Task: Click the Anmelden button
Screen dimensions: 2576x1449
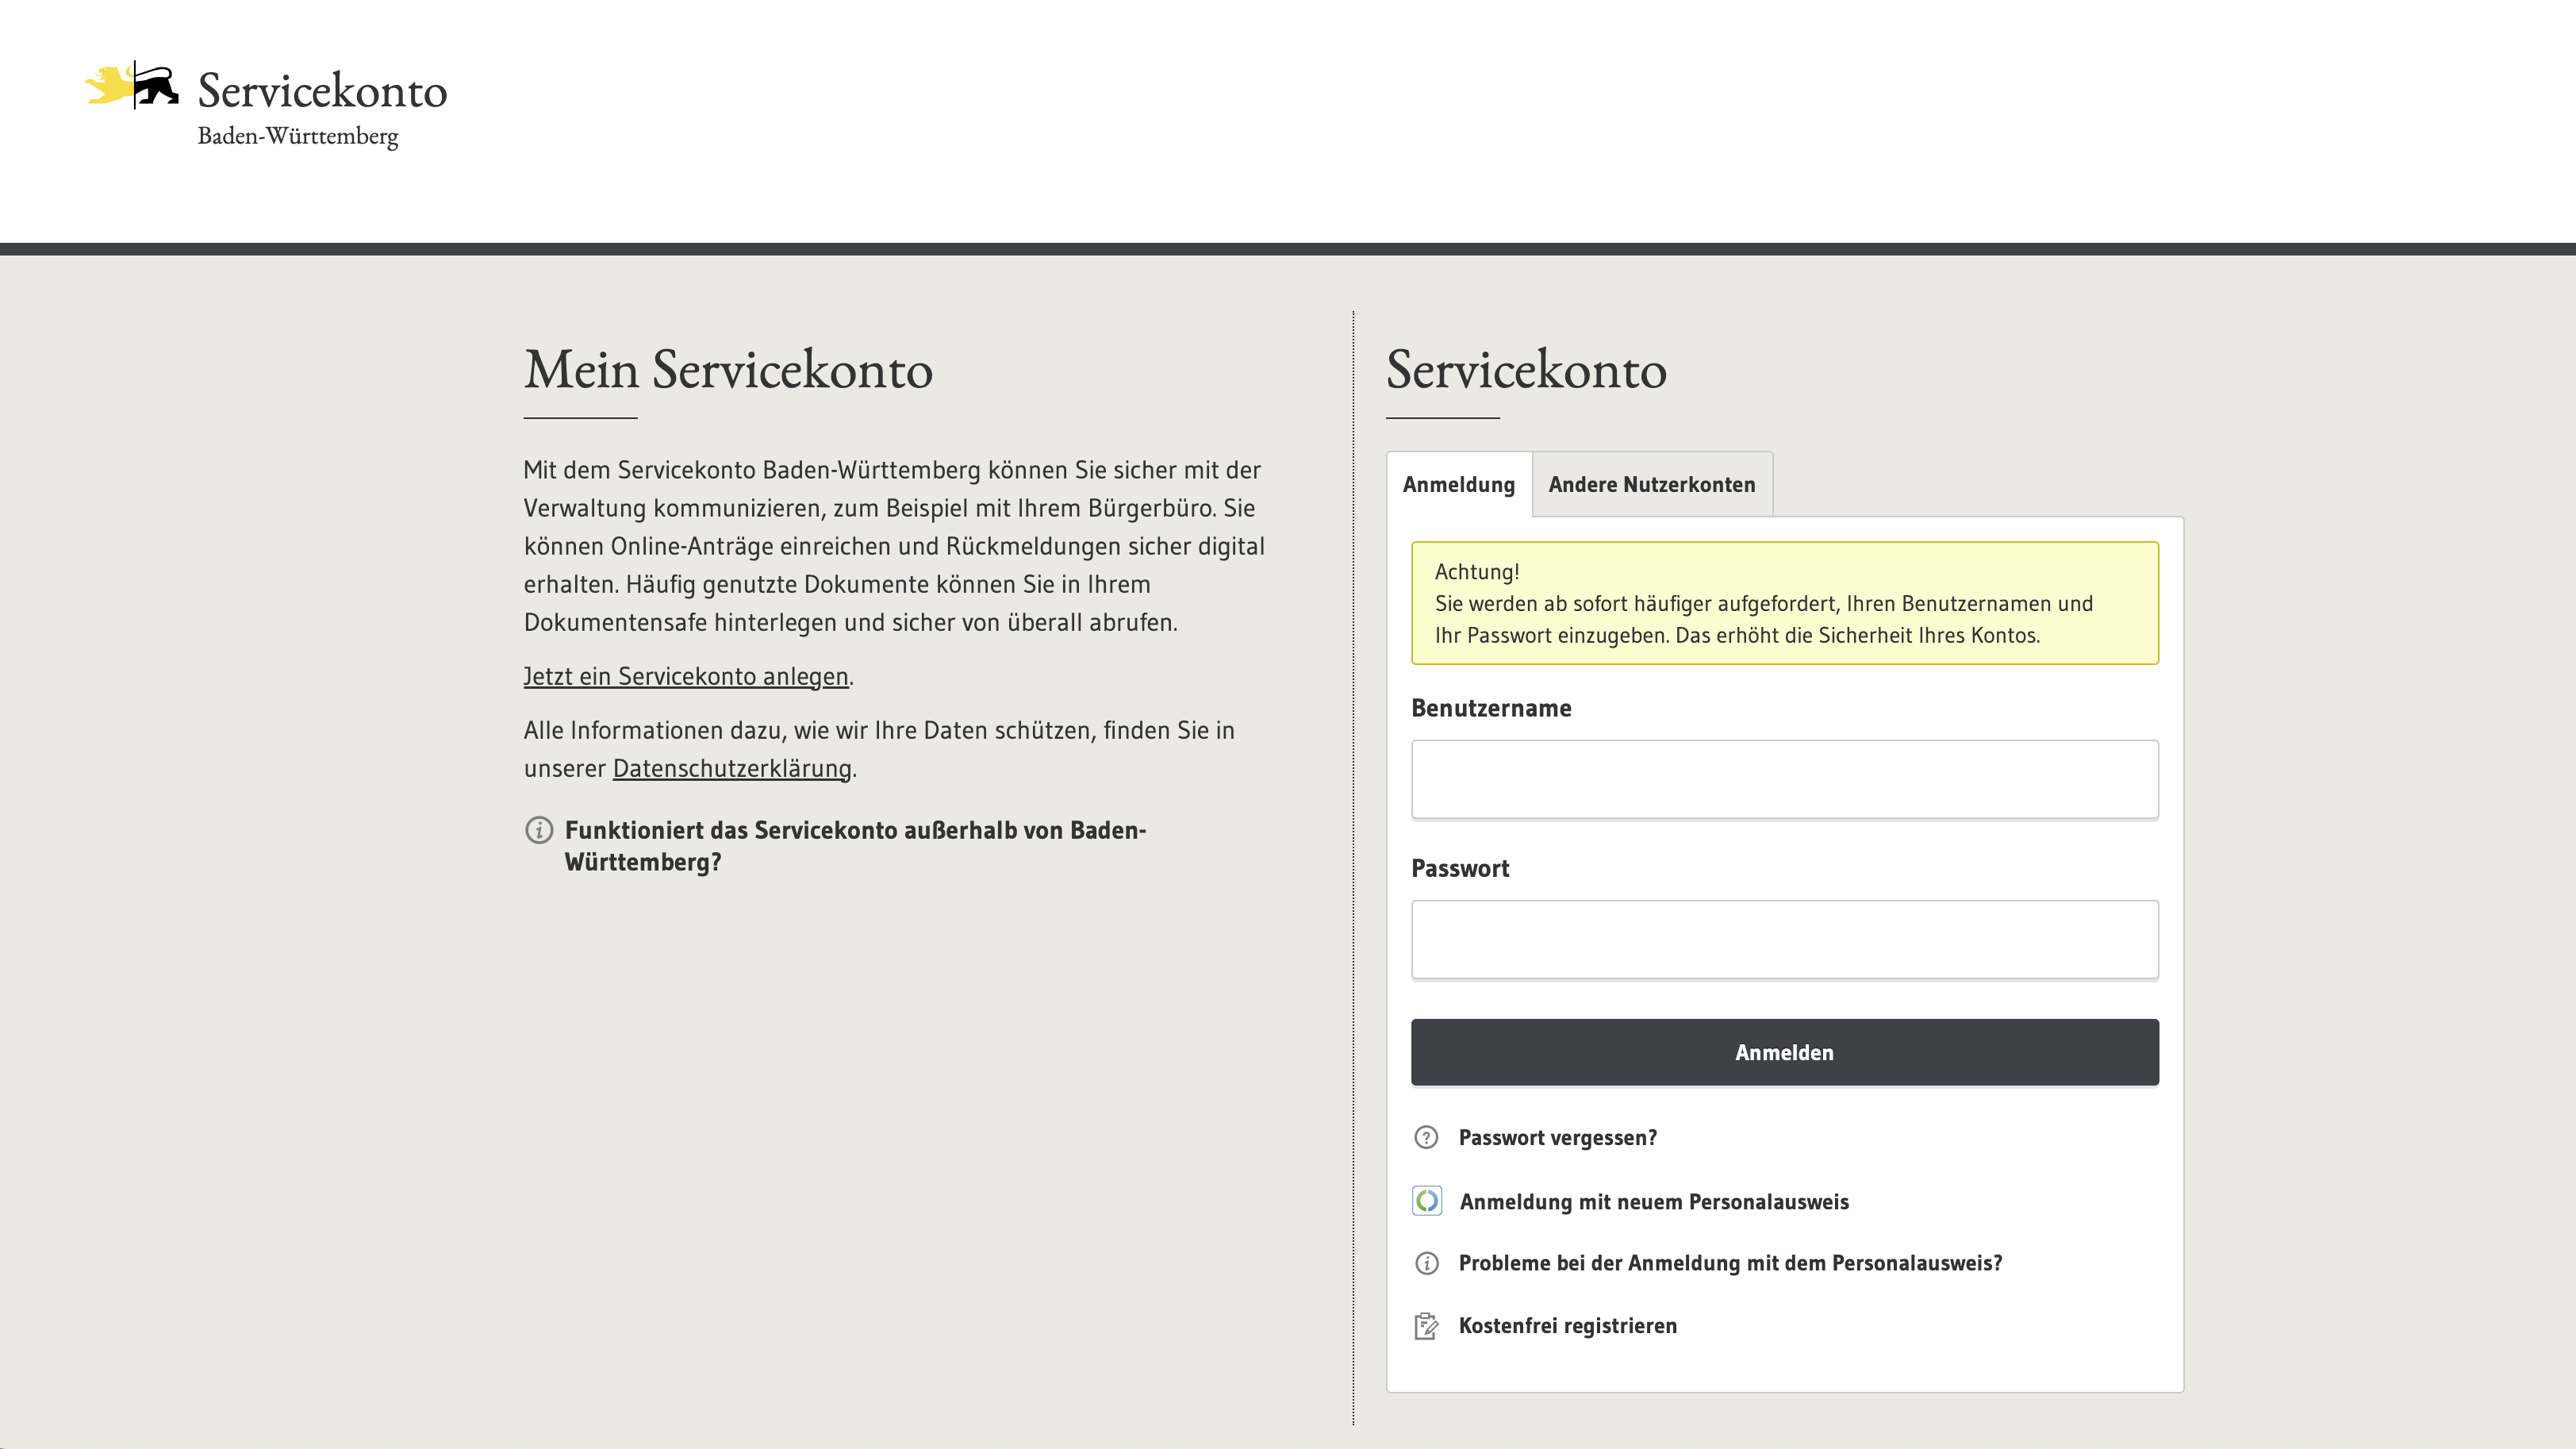Action: pos(1783,1051)
